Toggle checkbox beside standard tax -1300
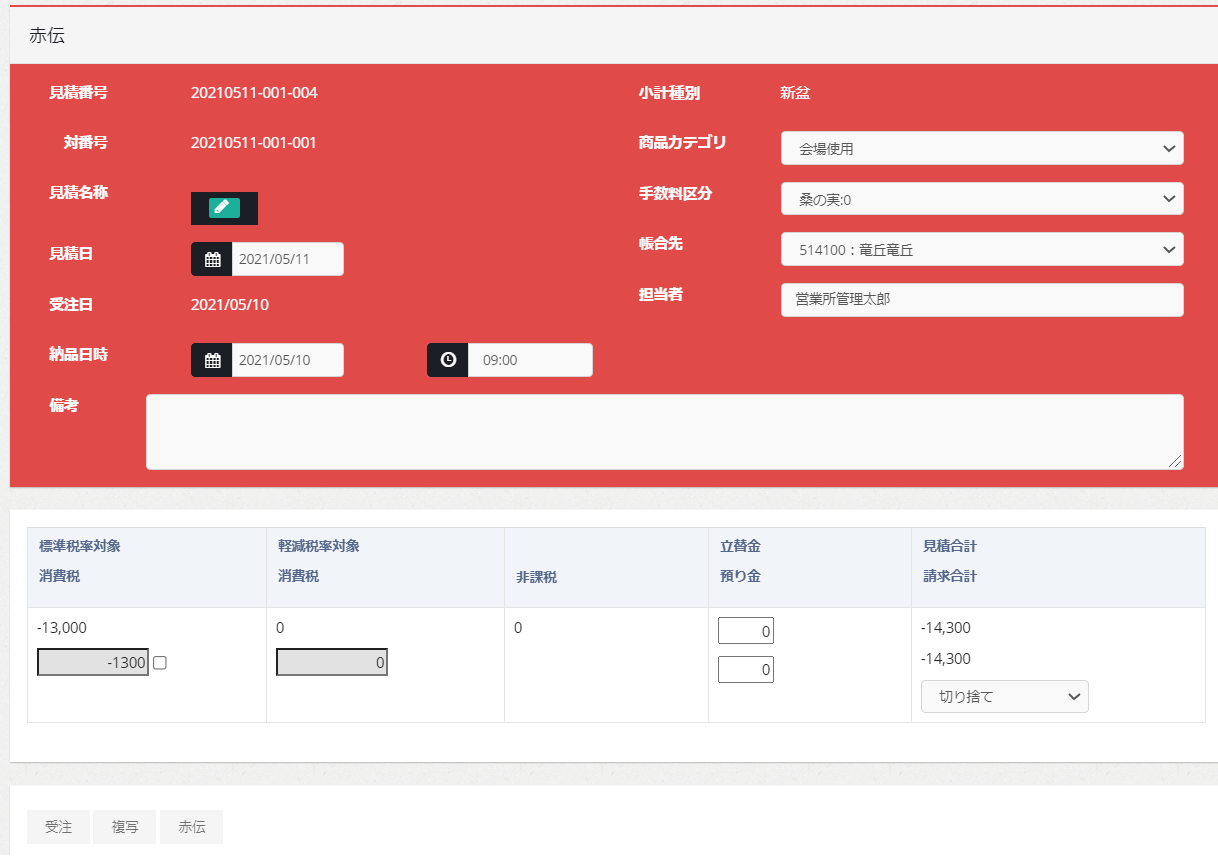This screenshot has height=862, width=1218. coord(160,662)
